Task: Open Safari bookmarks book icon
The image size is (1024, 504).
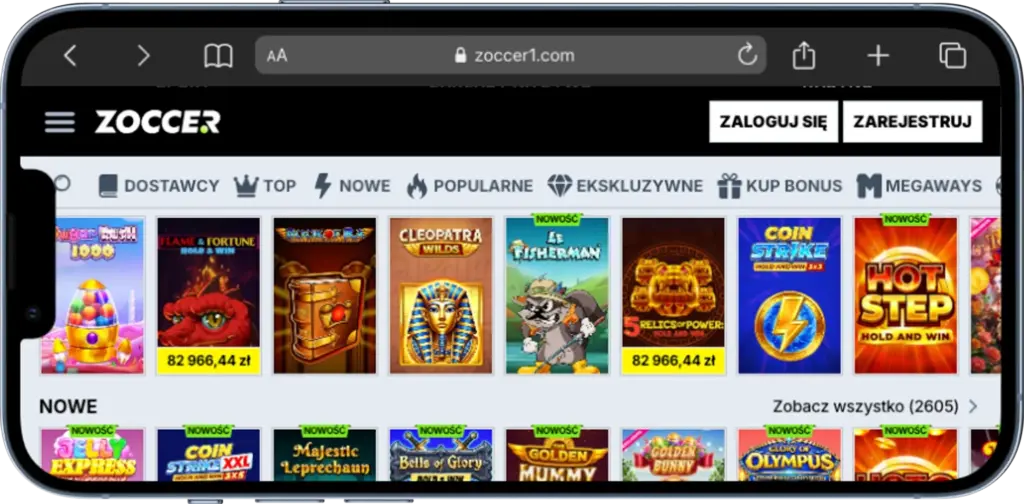Action: tap(218, 55)
